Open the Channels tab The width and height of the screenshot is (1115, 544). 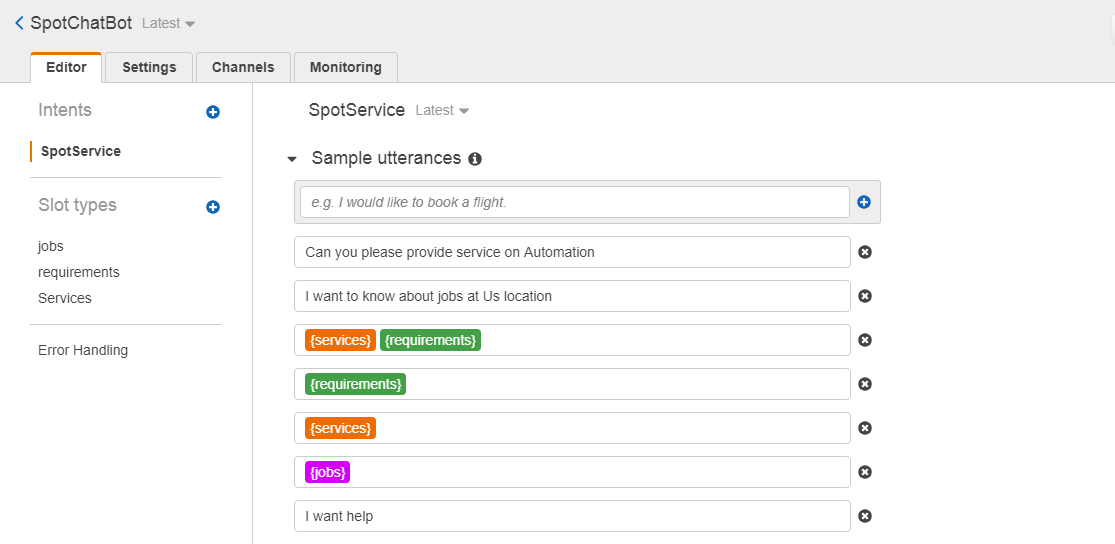[x=243, y=68]
